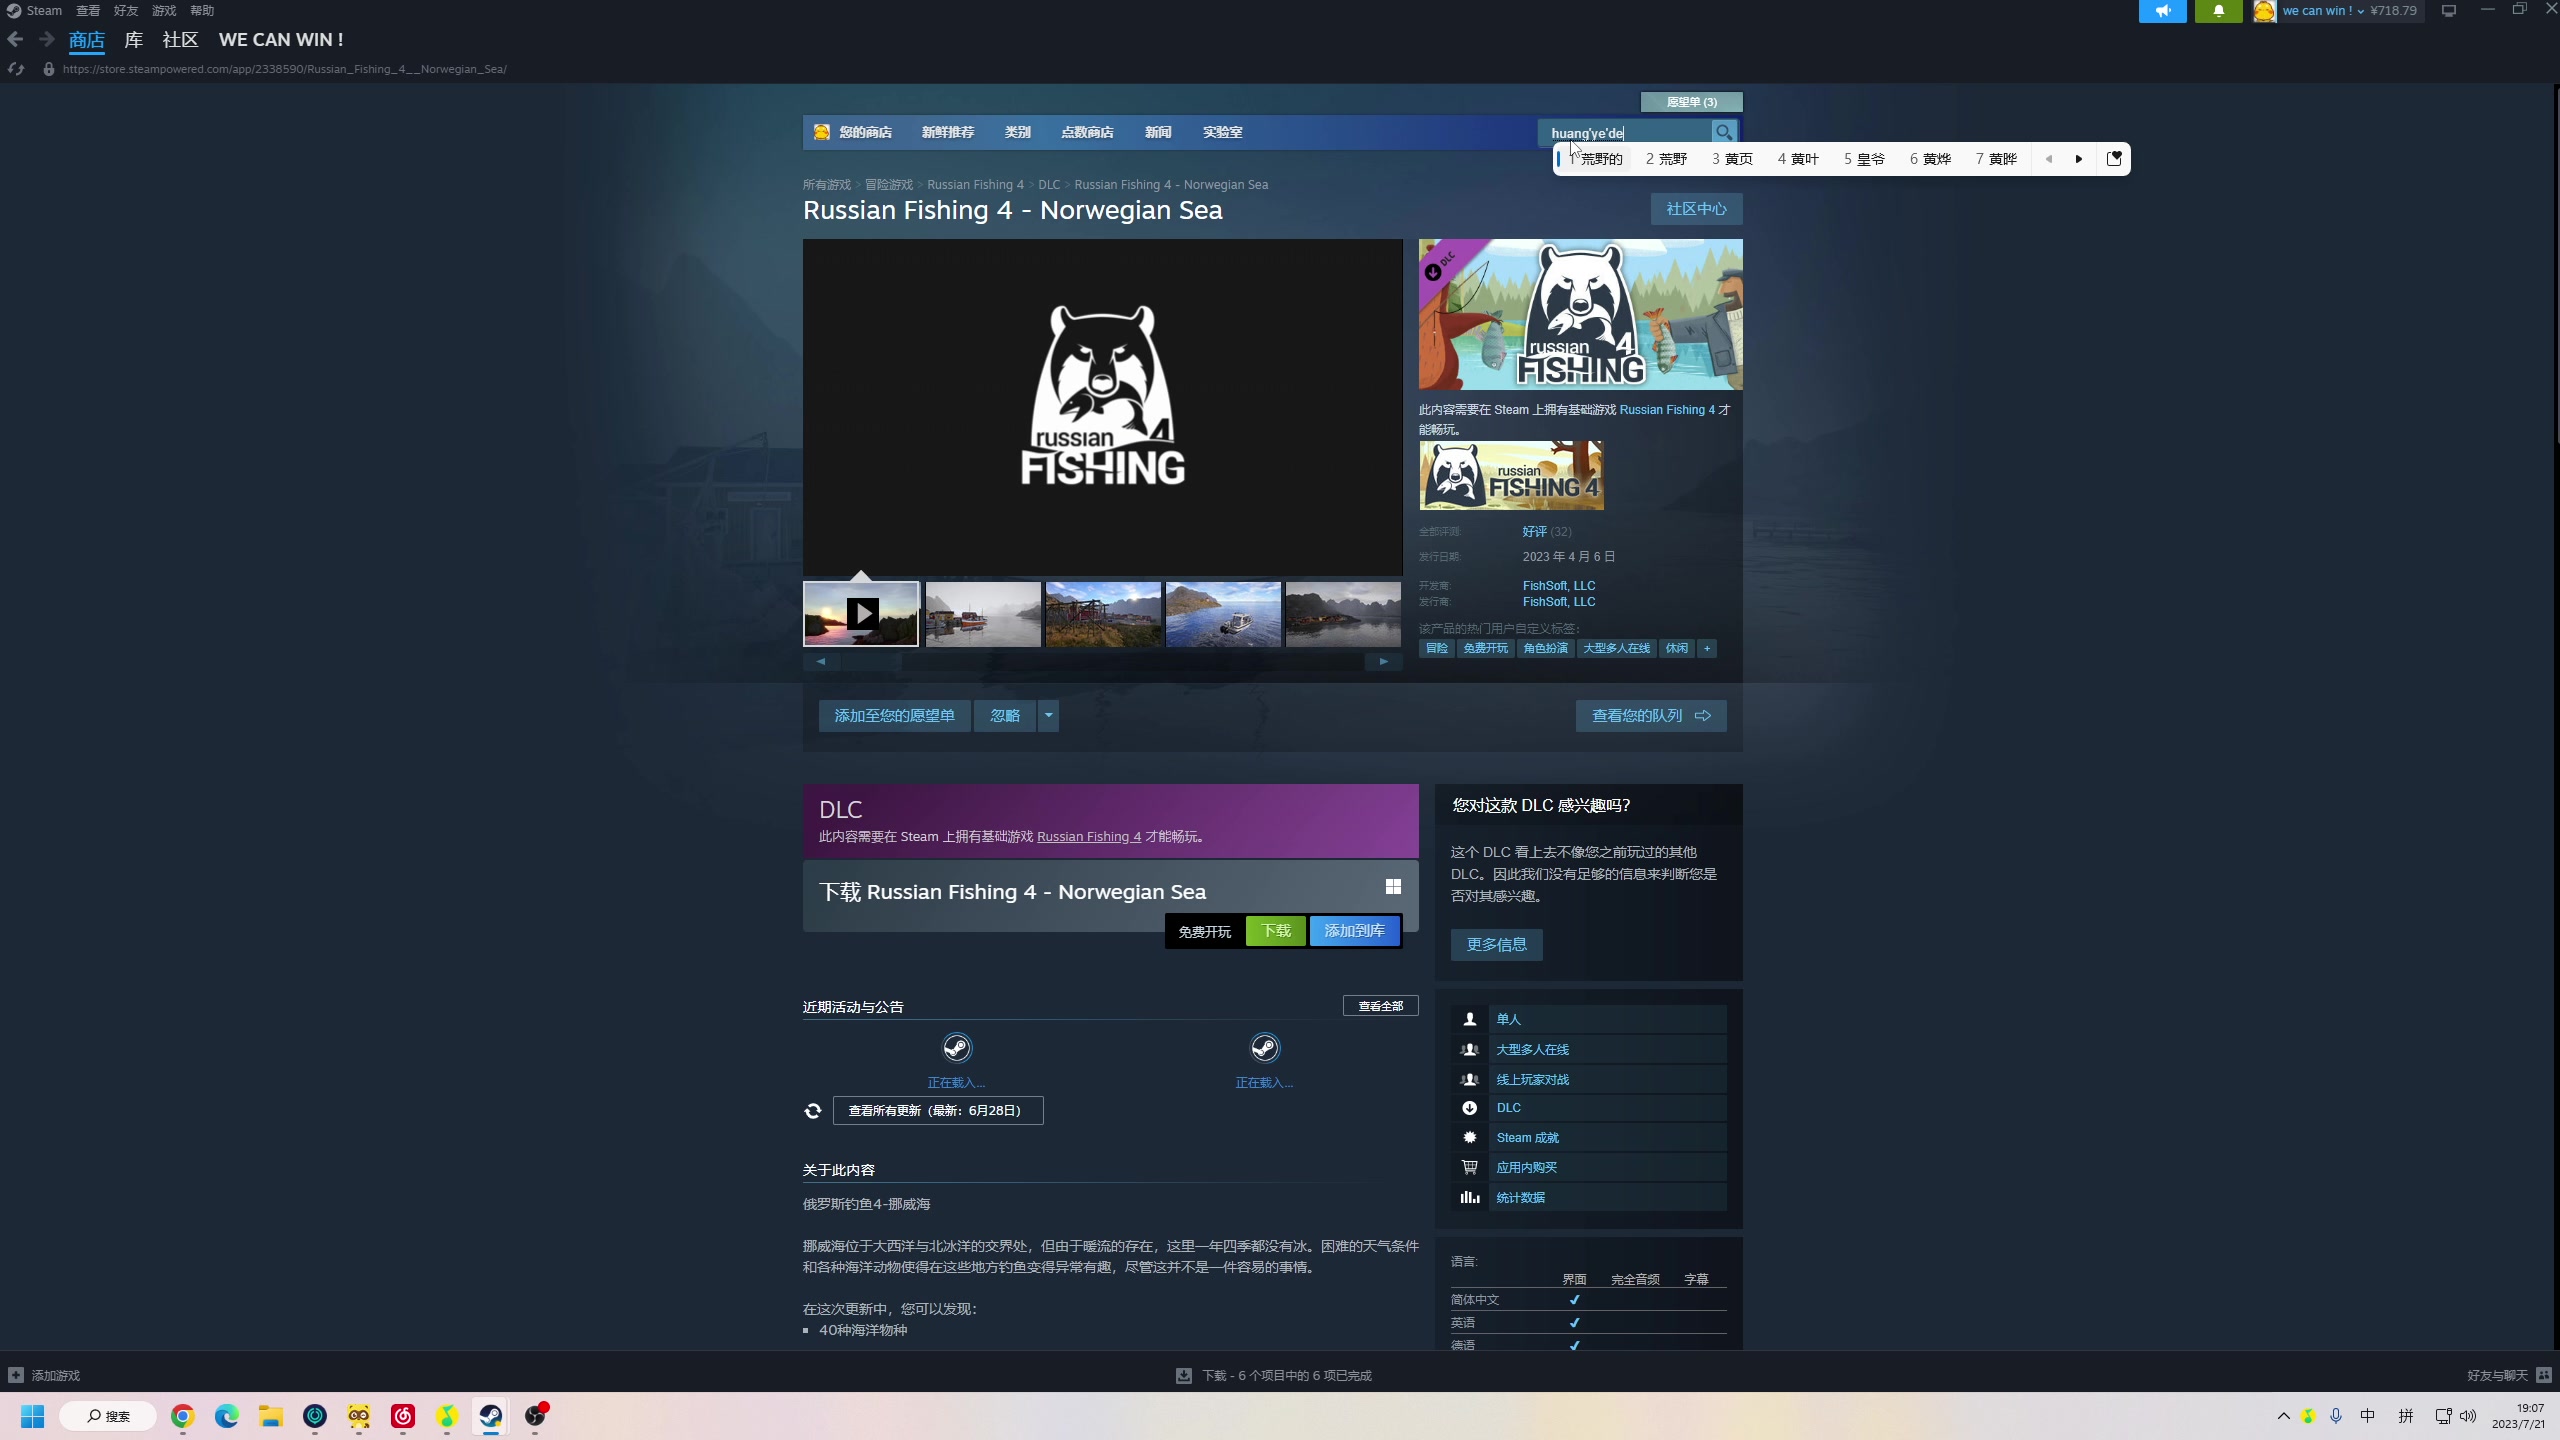Click the IME emoji panel icon
2560x1440 pixels.
[x=2114, y=158]
